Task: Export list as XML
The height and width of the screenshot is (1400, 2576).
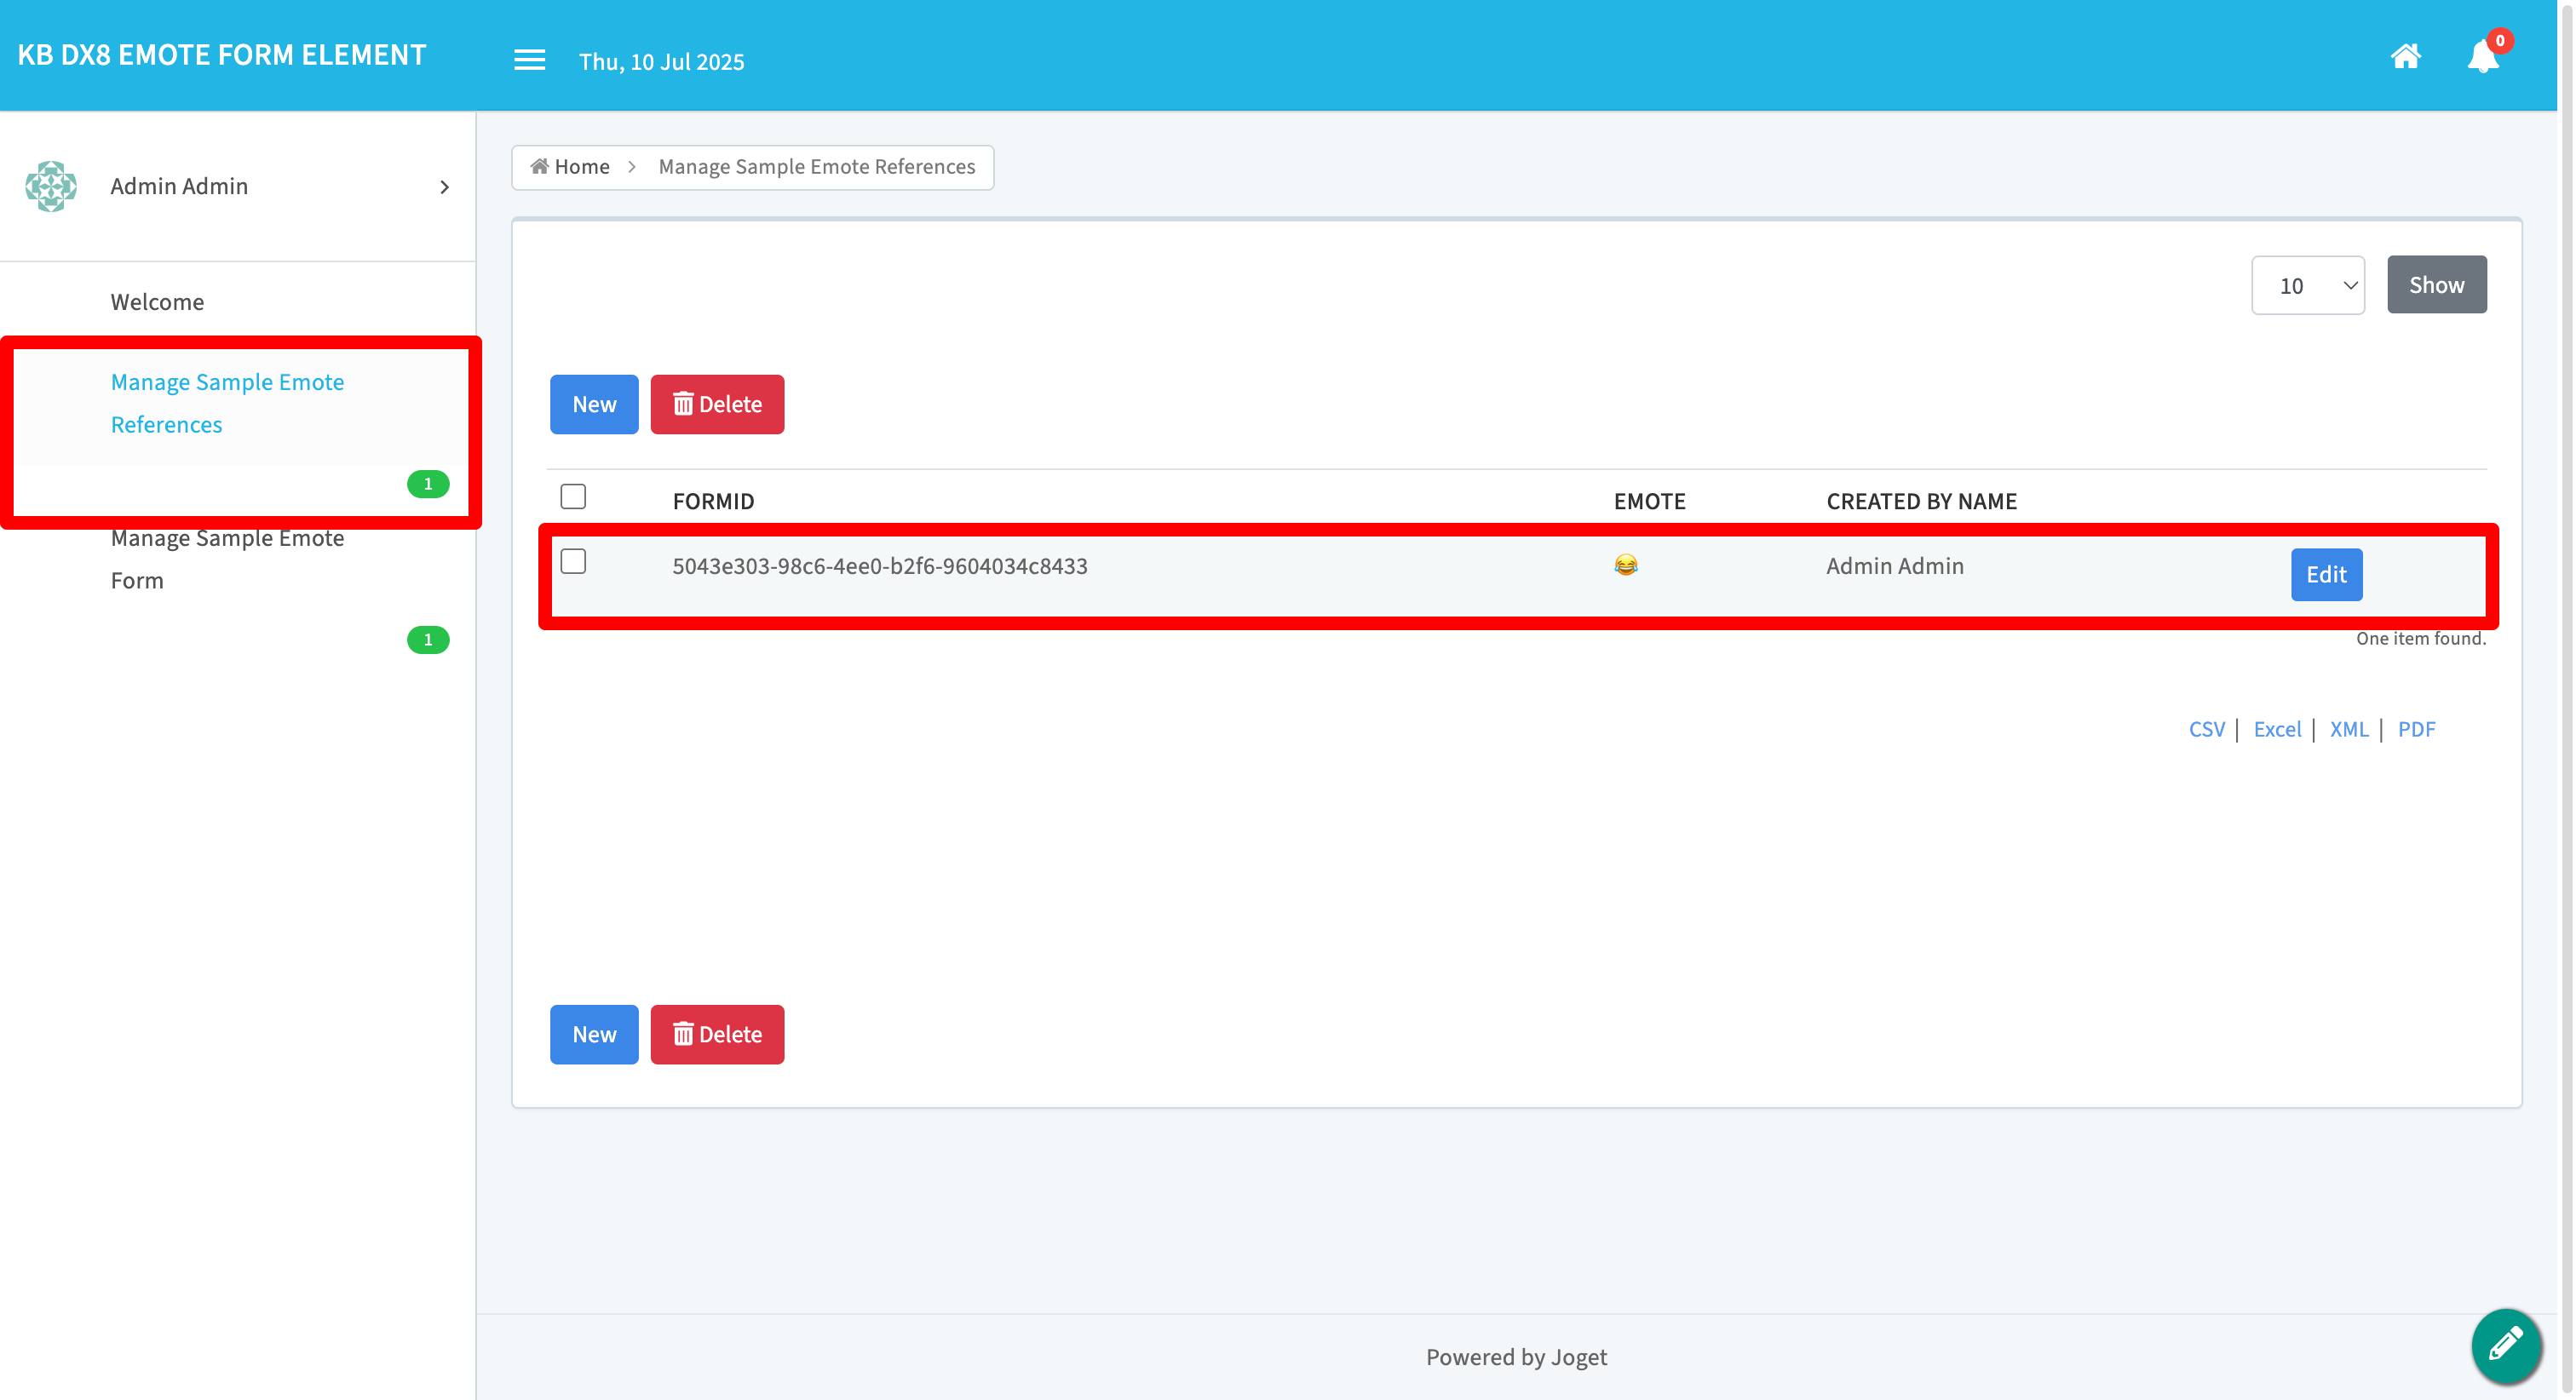Action: pos(2349,729)
